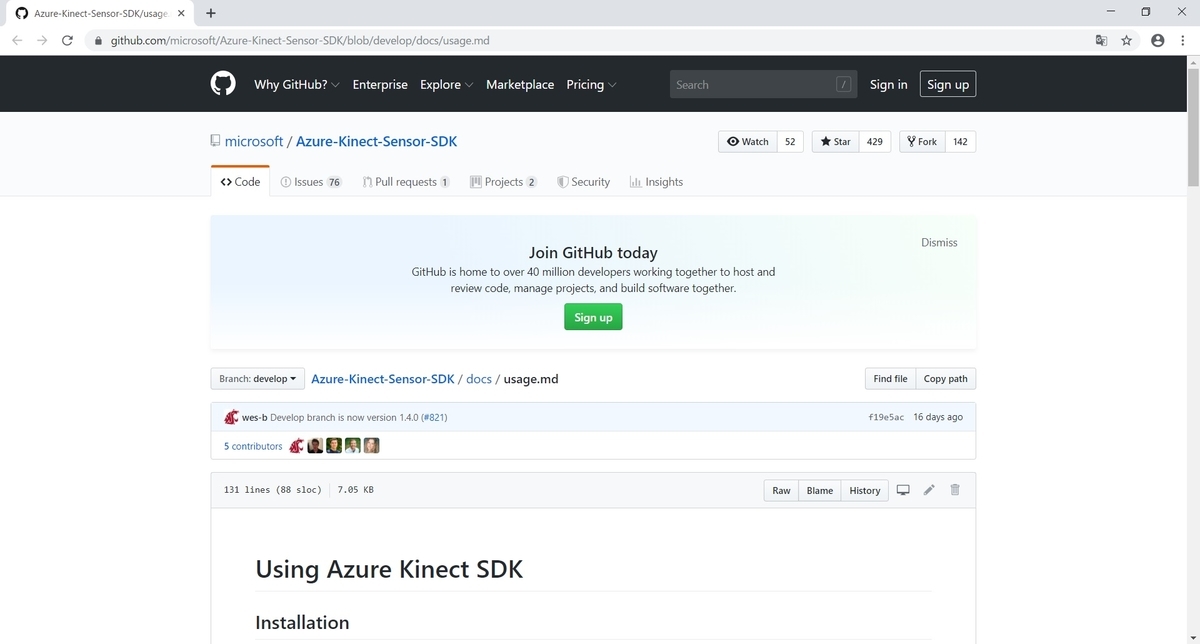
Task: Click the address bar URL
Action: click(x=300, y=41)
